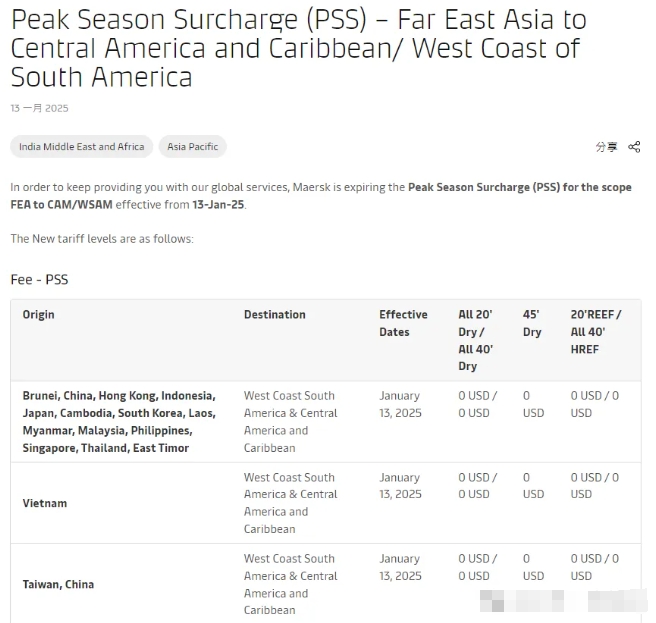This screenshot has height=623, width=656.
Task: Click the Fee - PSS section heading
Action: click(x=39, y=279)
